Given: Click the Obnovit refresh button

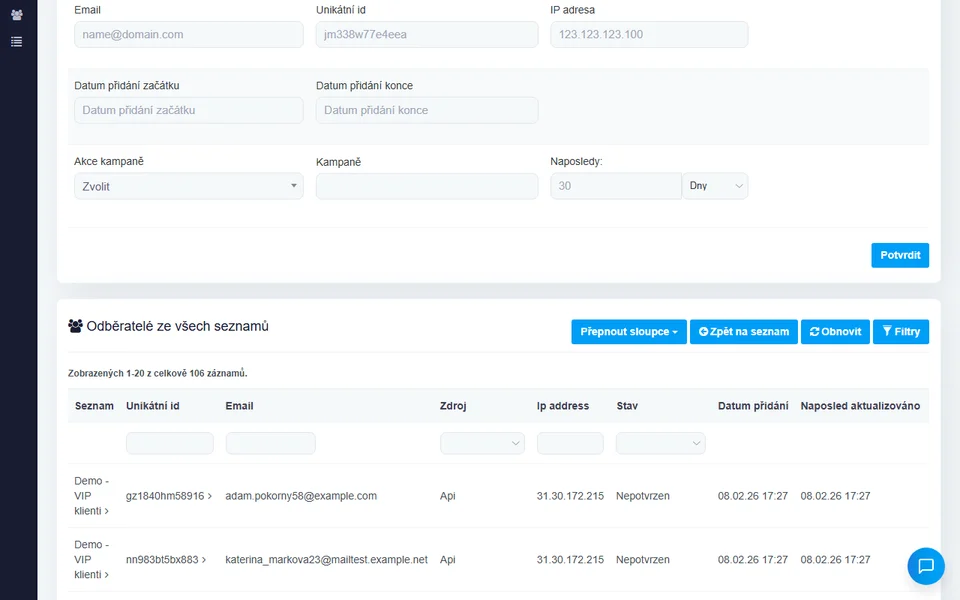Looking at the screenshot, I should [x=834, y=332].
